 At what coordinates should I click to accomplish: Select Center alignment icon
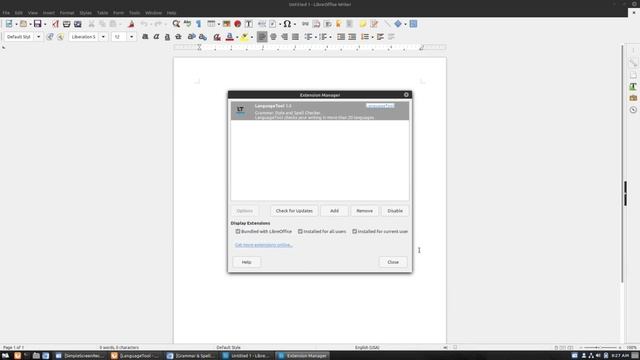(273, 37)
